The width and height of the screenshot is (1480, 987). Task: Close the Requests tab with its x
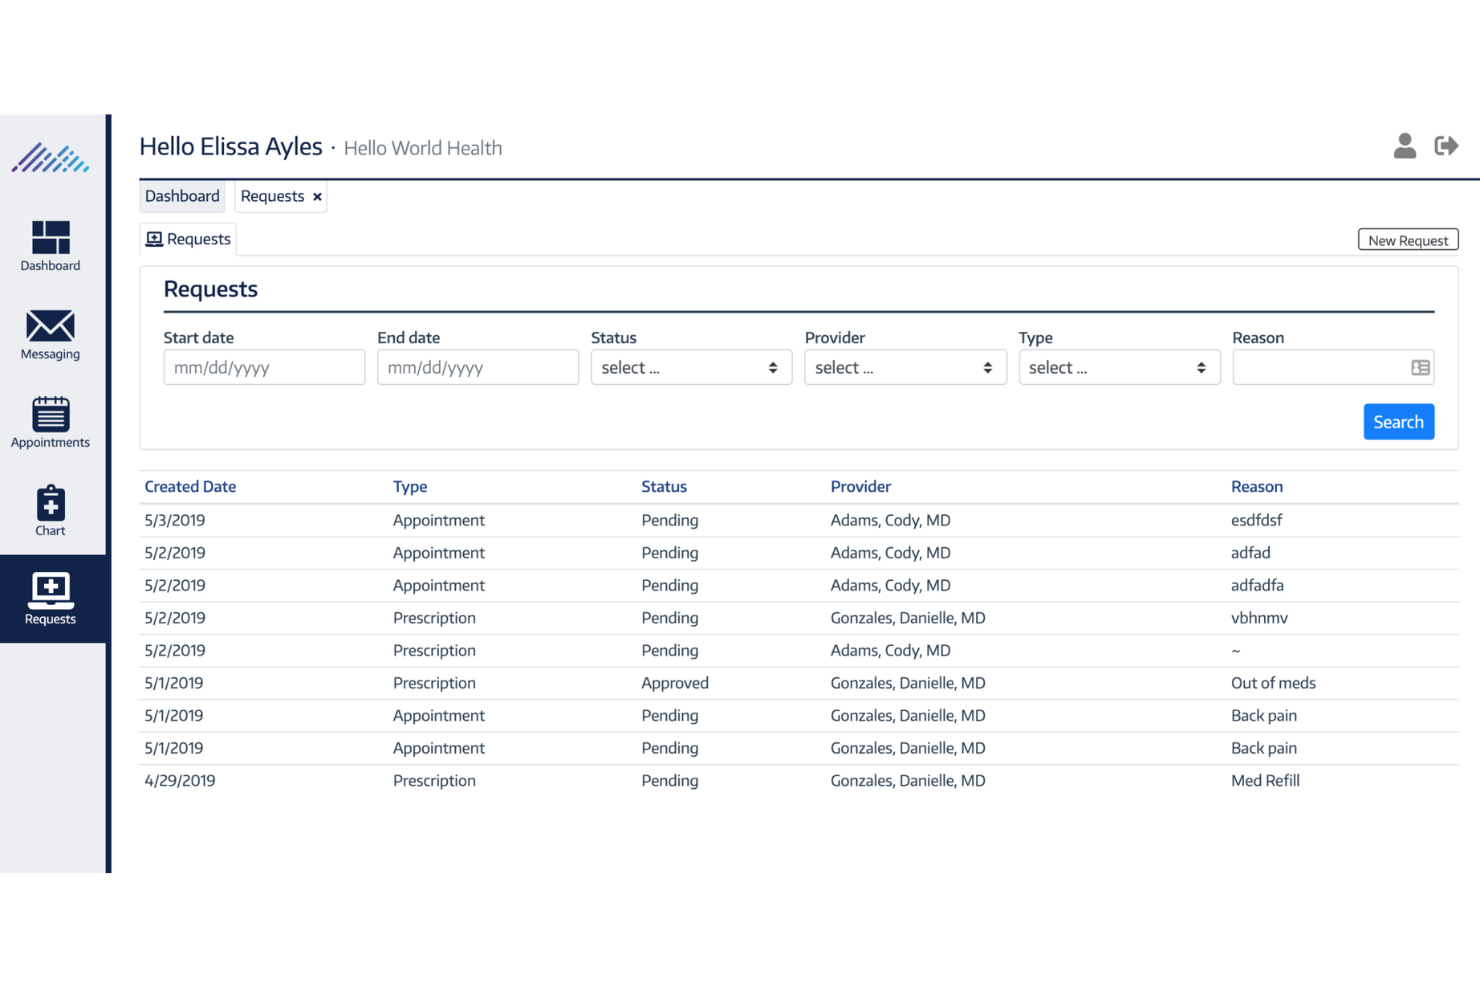pos(316,196)
